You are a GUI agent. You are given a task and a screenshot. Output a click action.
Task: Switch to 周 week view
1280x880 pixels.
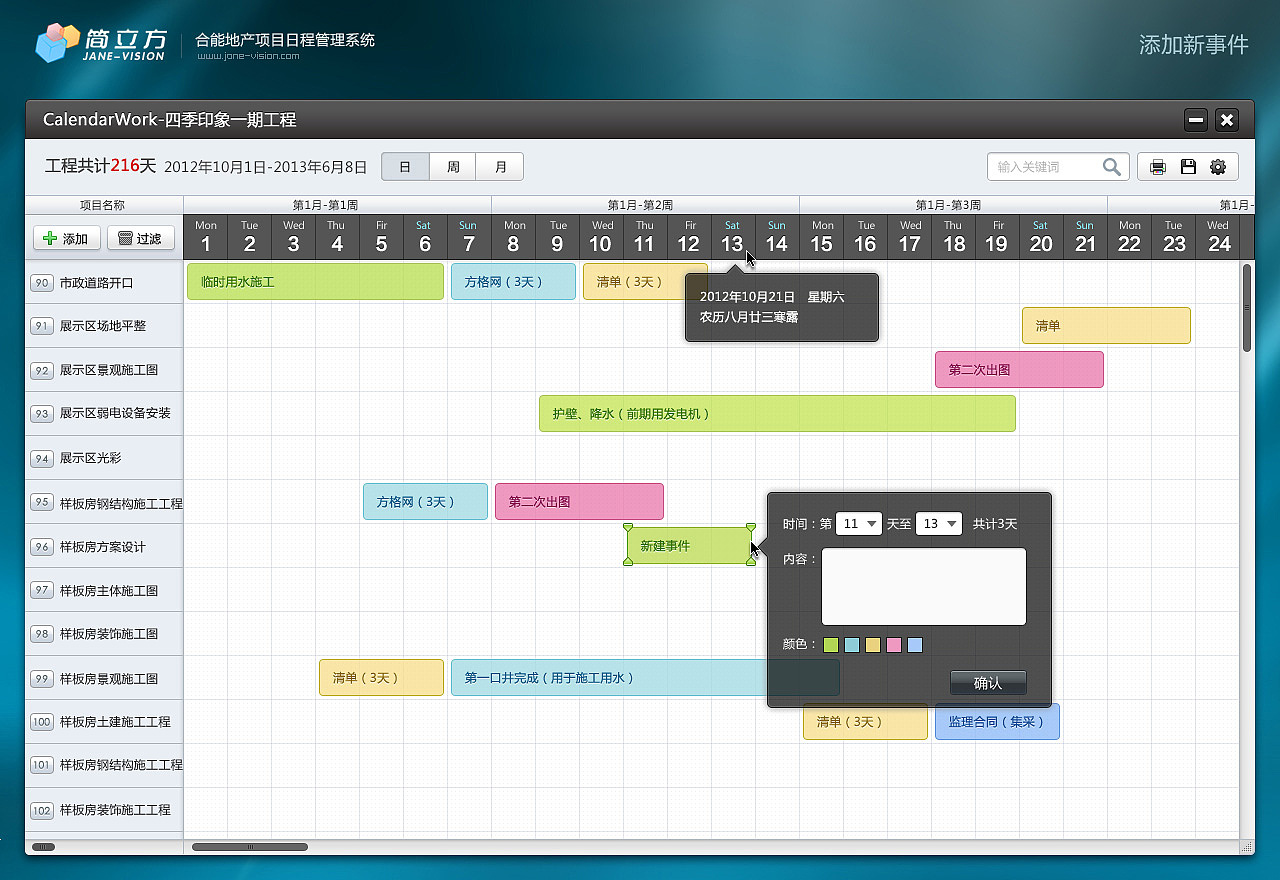[453, 167]
